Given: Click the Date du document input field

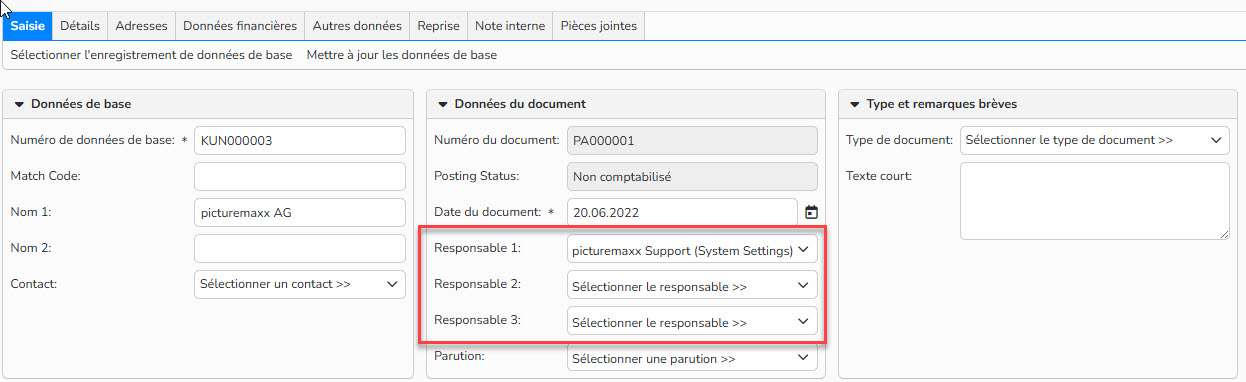Looking at the screenshot, I should (682, 212).
